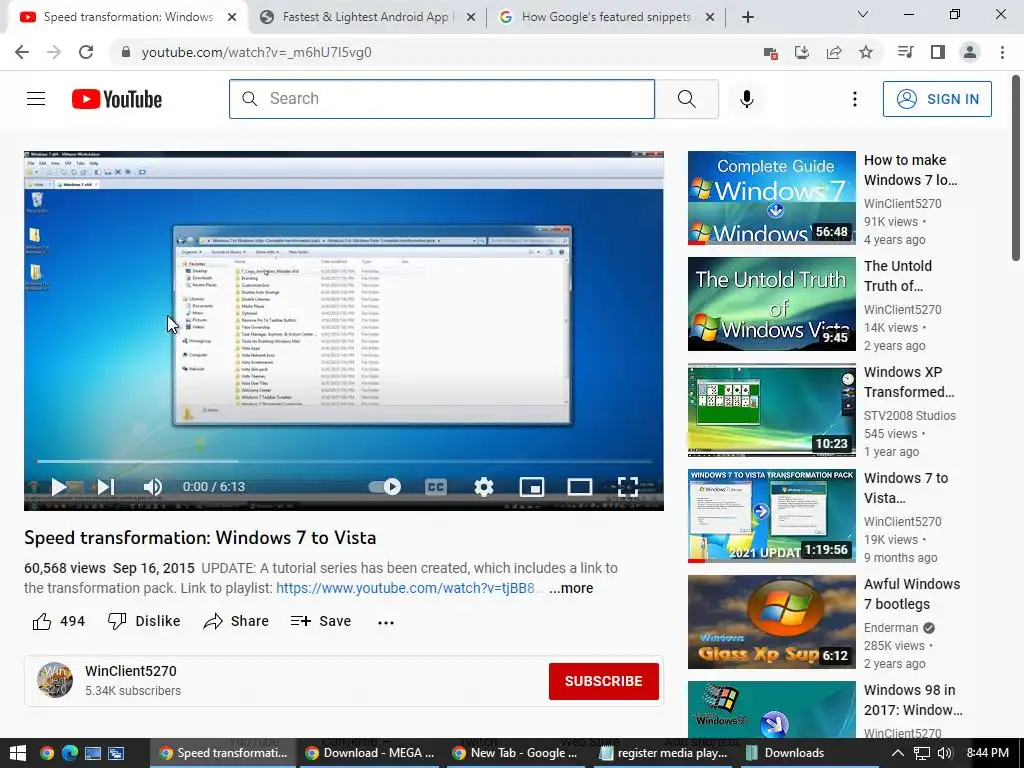Go to YouTube home via the logo
Image resolution: width=1024 pixels, height=768 pixels.
pyautogui.click(x=117, y=99)
